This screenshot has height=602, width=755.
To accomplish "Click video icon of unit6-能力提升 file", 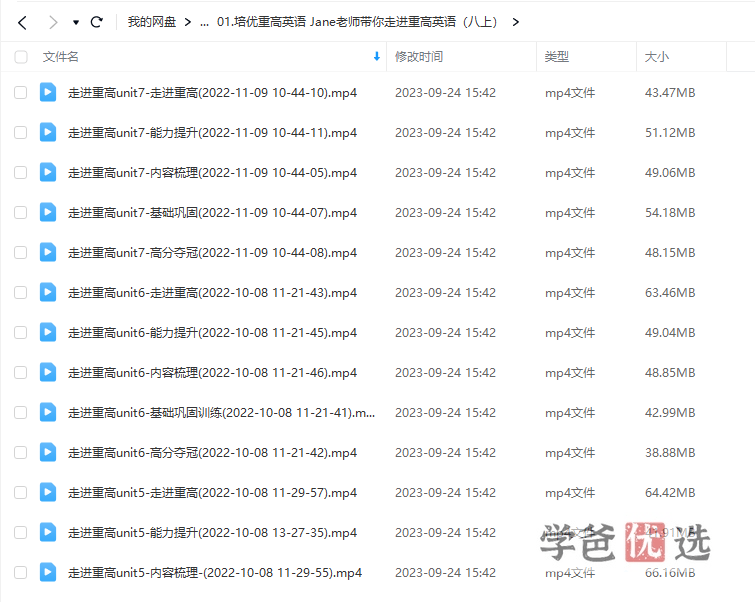I will pyautogui.click(x=48, y=332).
